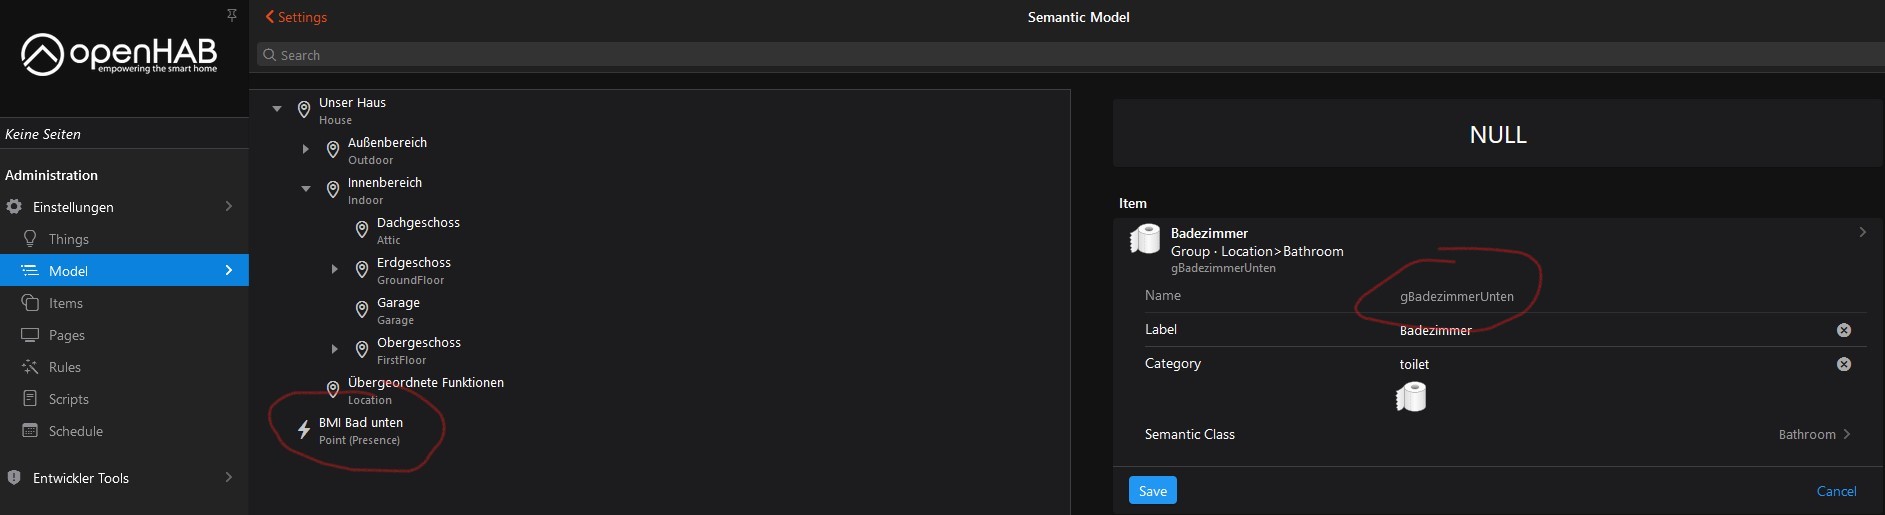Click the Innenbereich location pin icon
1885x515 pixels.
pos(333,190)
